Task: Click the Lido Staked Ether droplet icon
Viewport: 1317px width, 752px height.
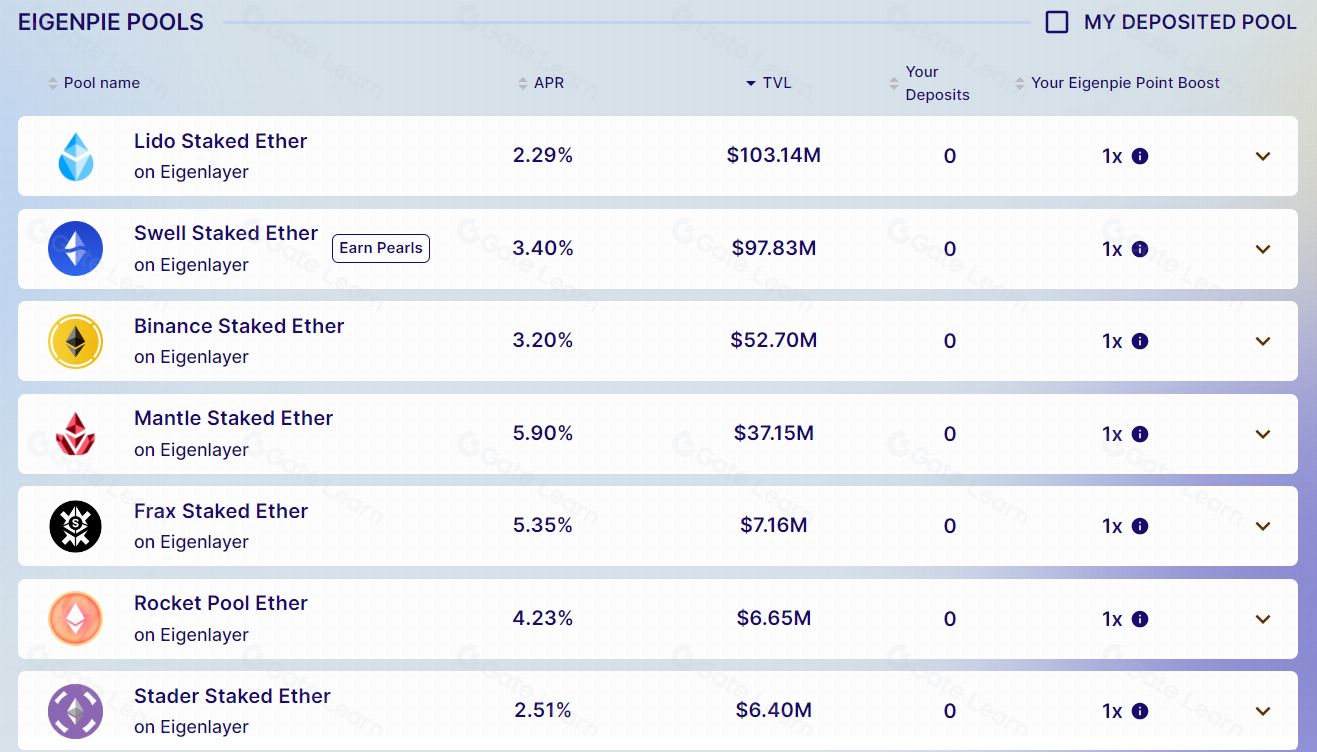Action: tap(76, 156)
